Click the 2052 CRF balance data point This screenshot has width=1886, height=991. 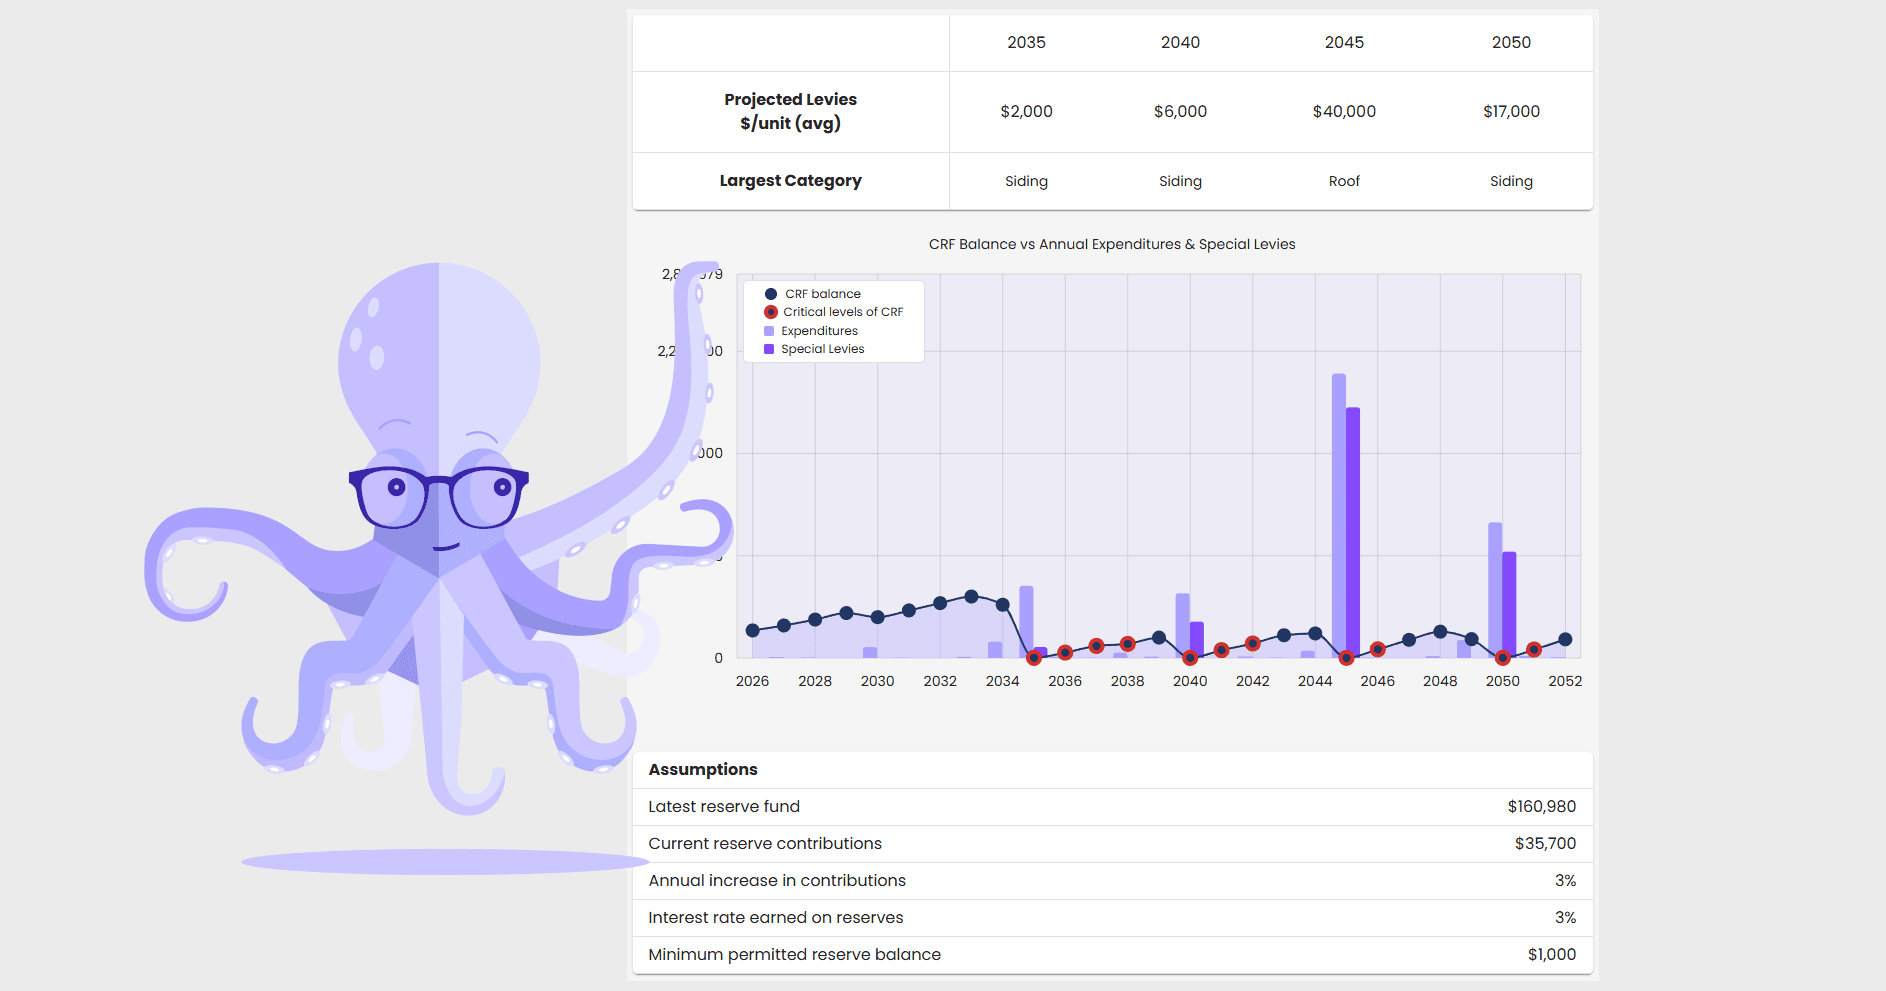1565,639
